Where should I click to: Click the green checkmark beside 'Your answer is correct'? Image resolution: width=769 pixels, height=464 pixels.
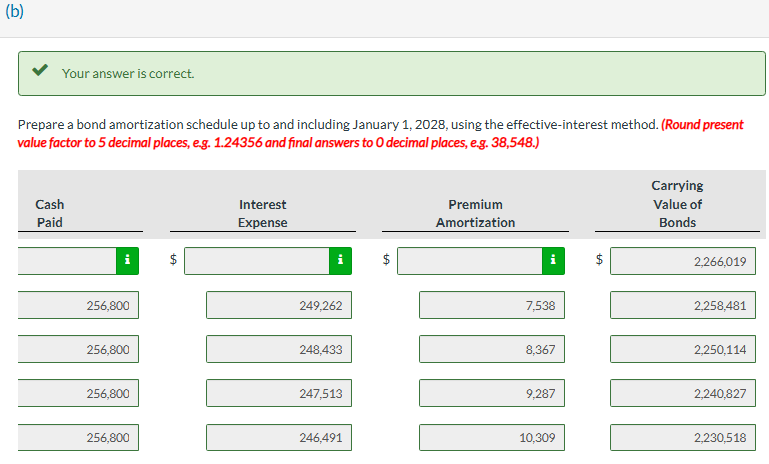click(x=40, y=70)
